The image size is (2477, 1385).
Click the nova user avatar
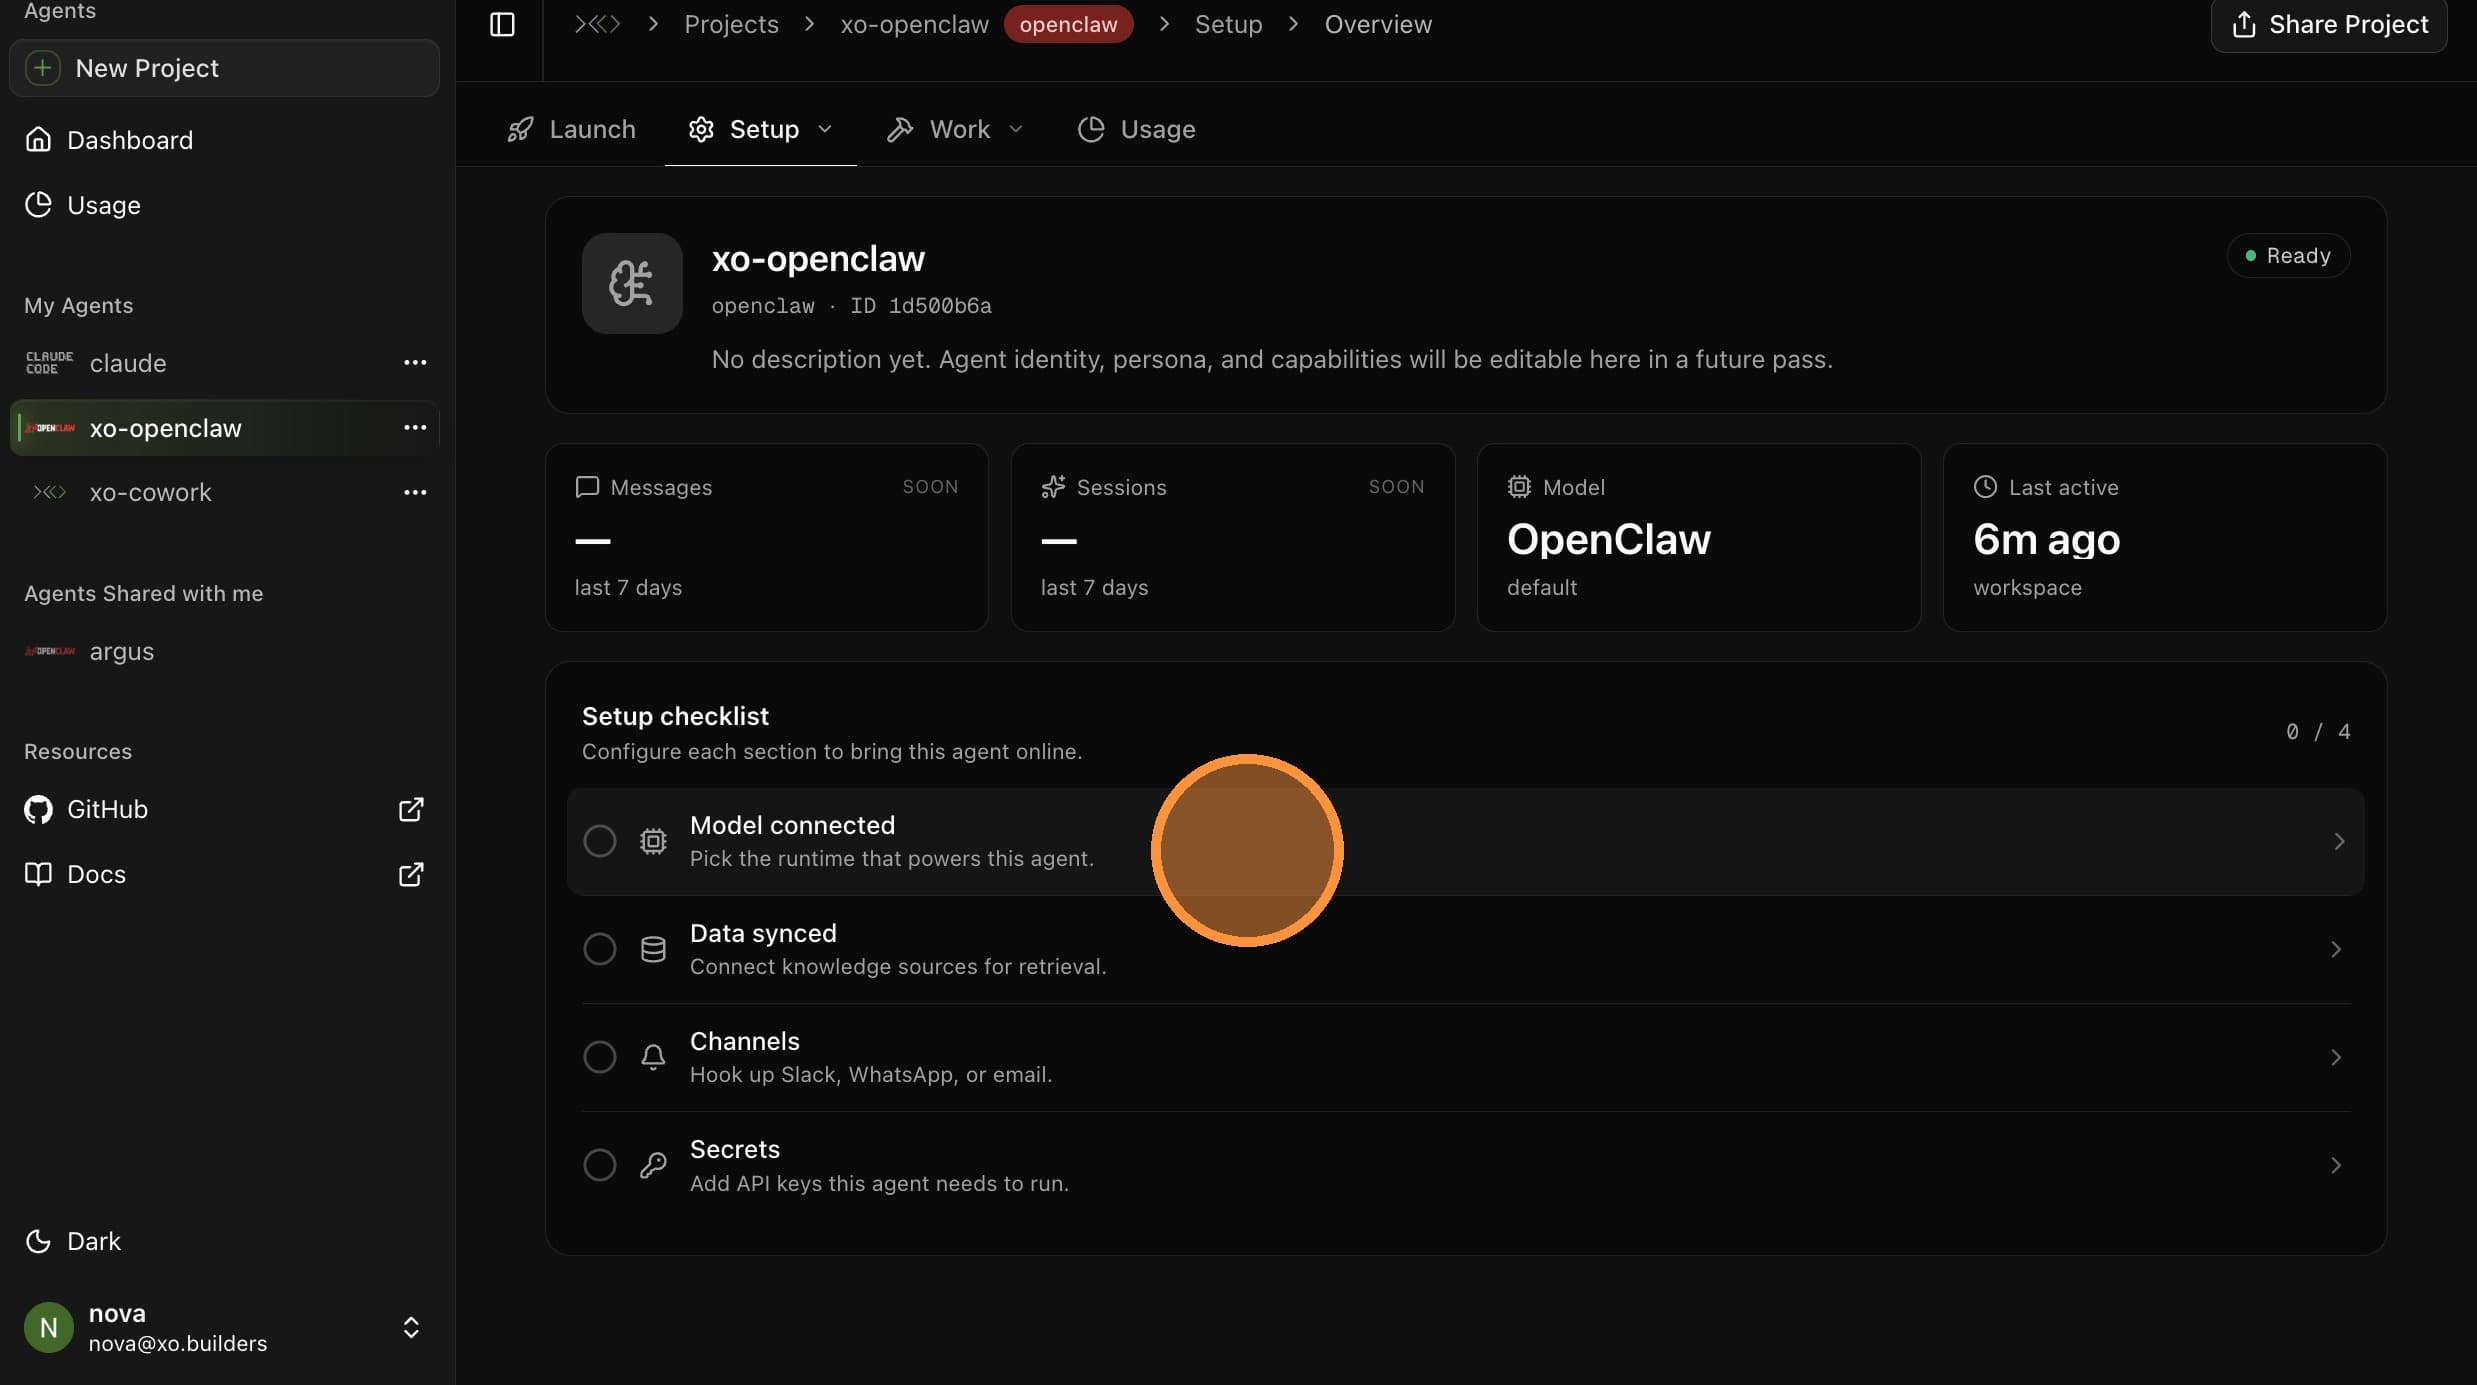point(48,1328)
